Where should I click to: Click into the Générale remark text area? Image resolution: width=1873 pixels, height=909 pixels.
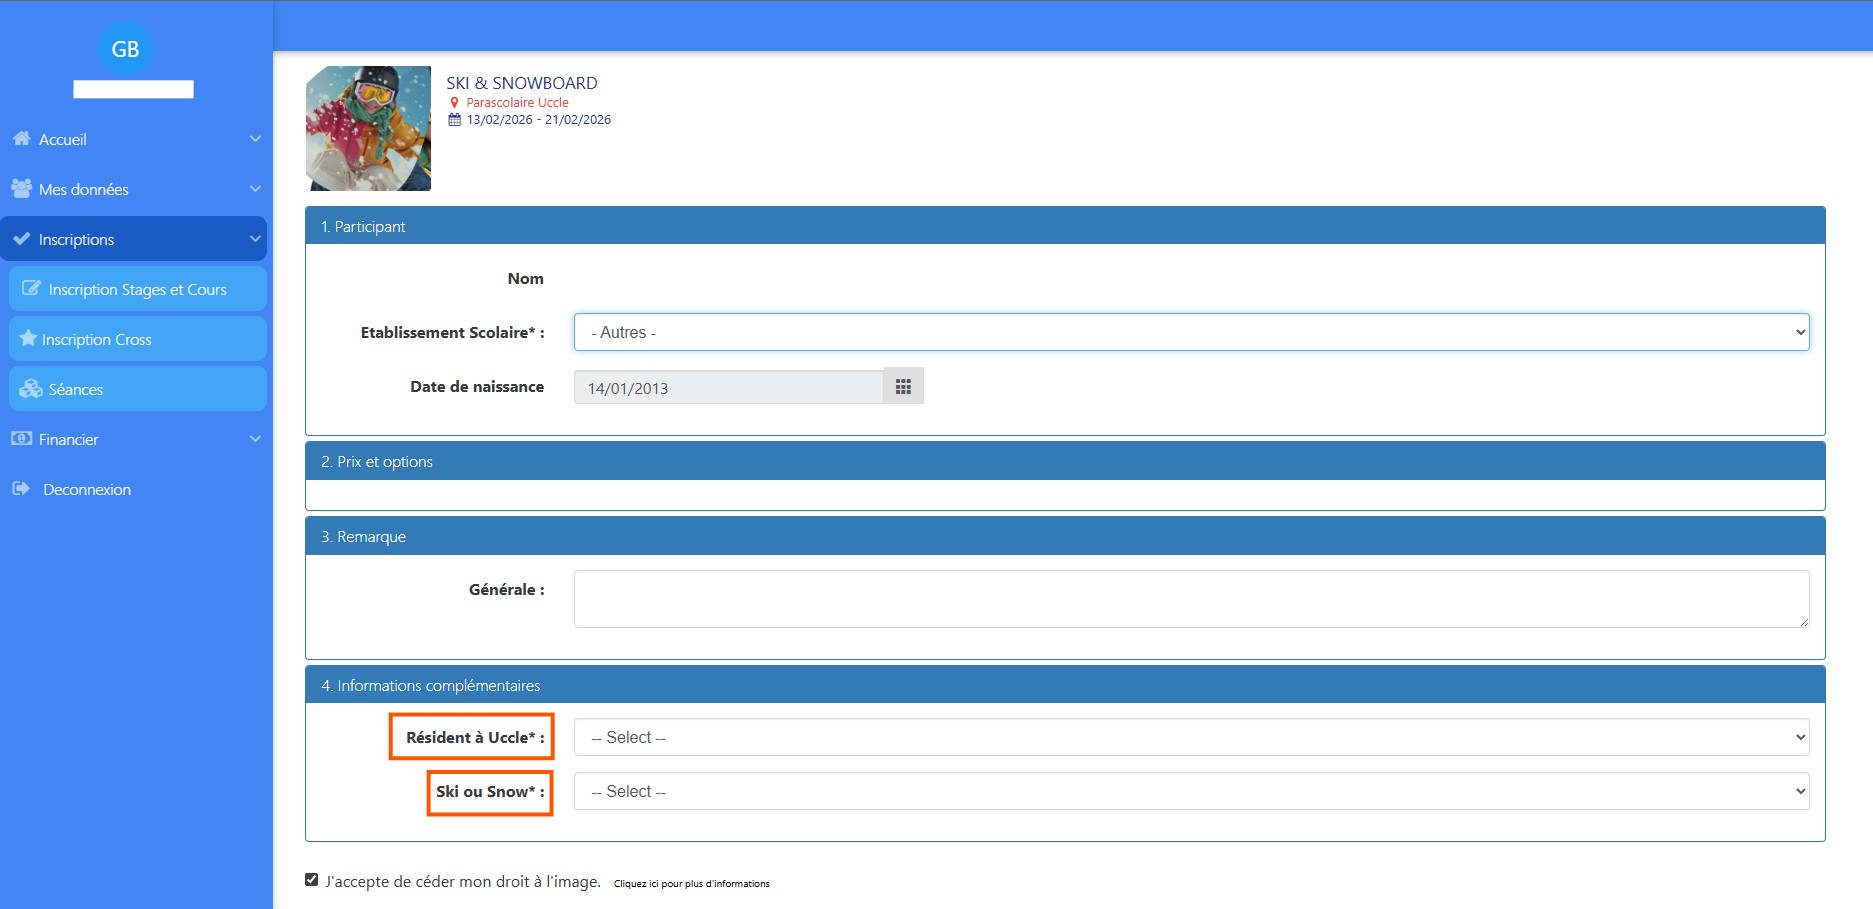click(x=1190, y=599)
